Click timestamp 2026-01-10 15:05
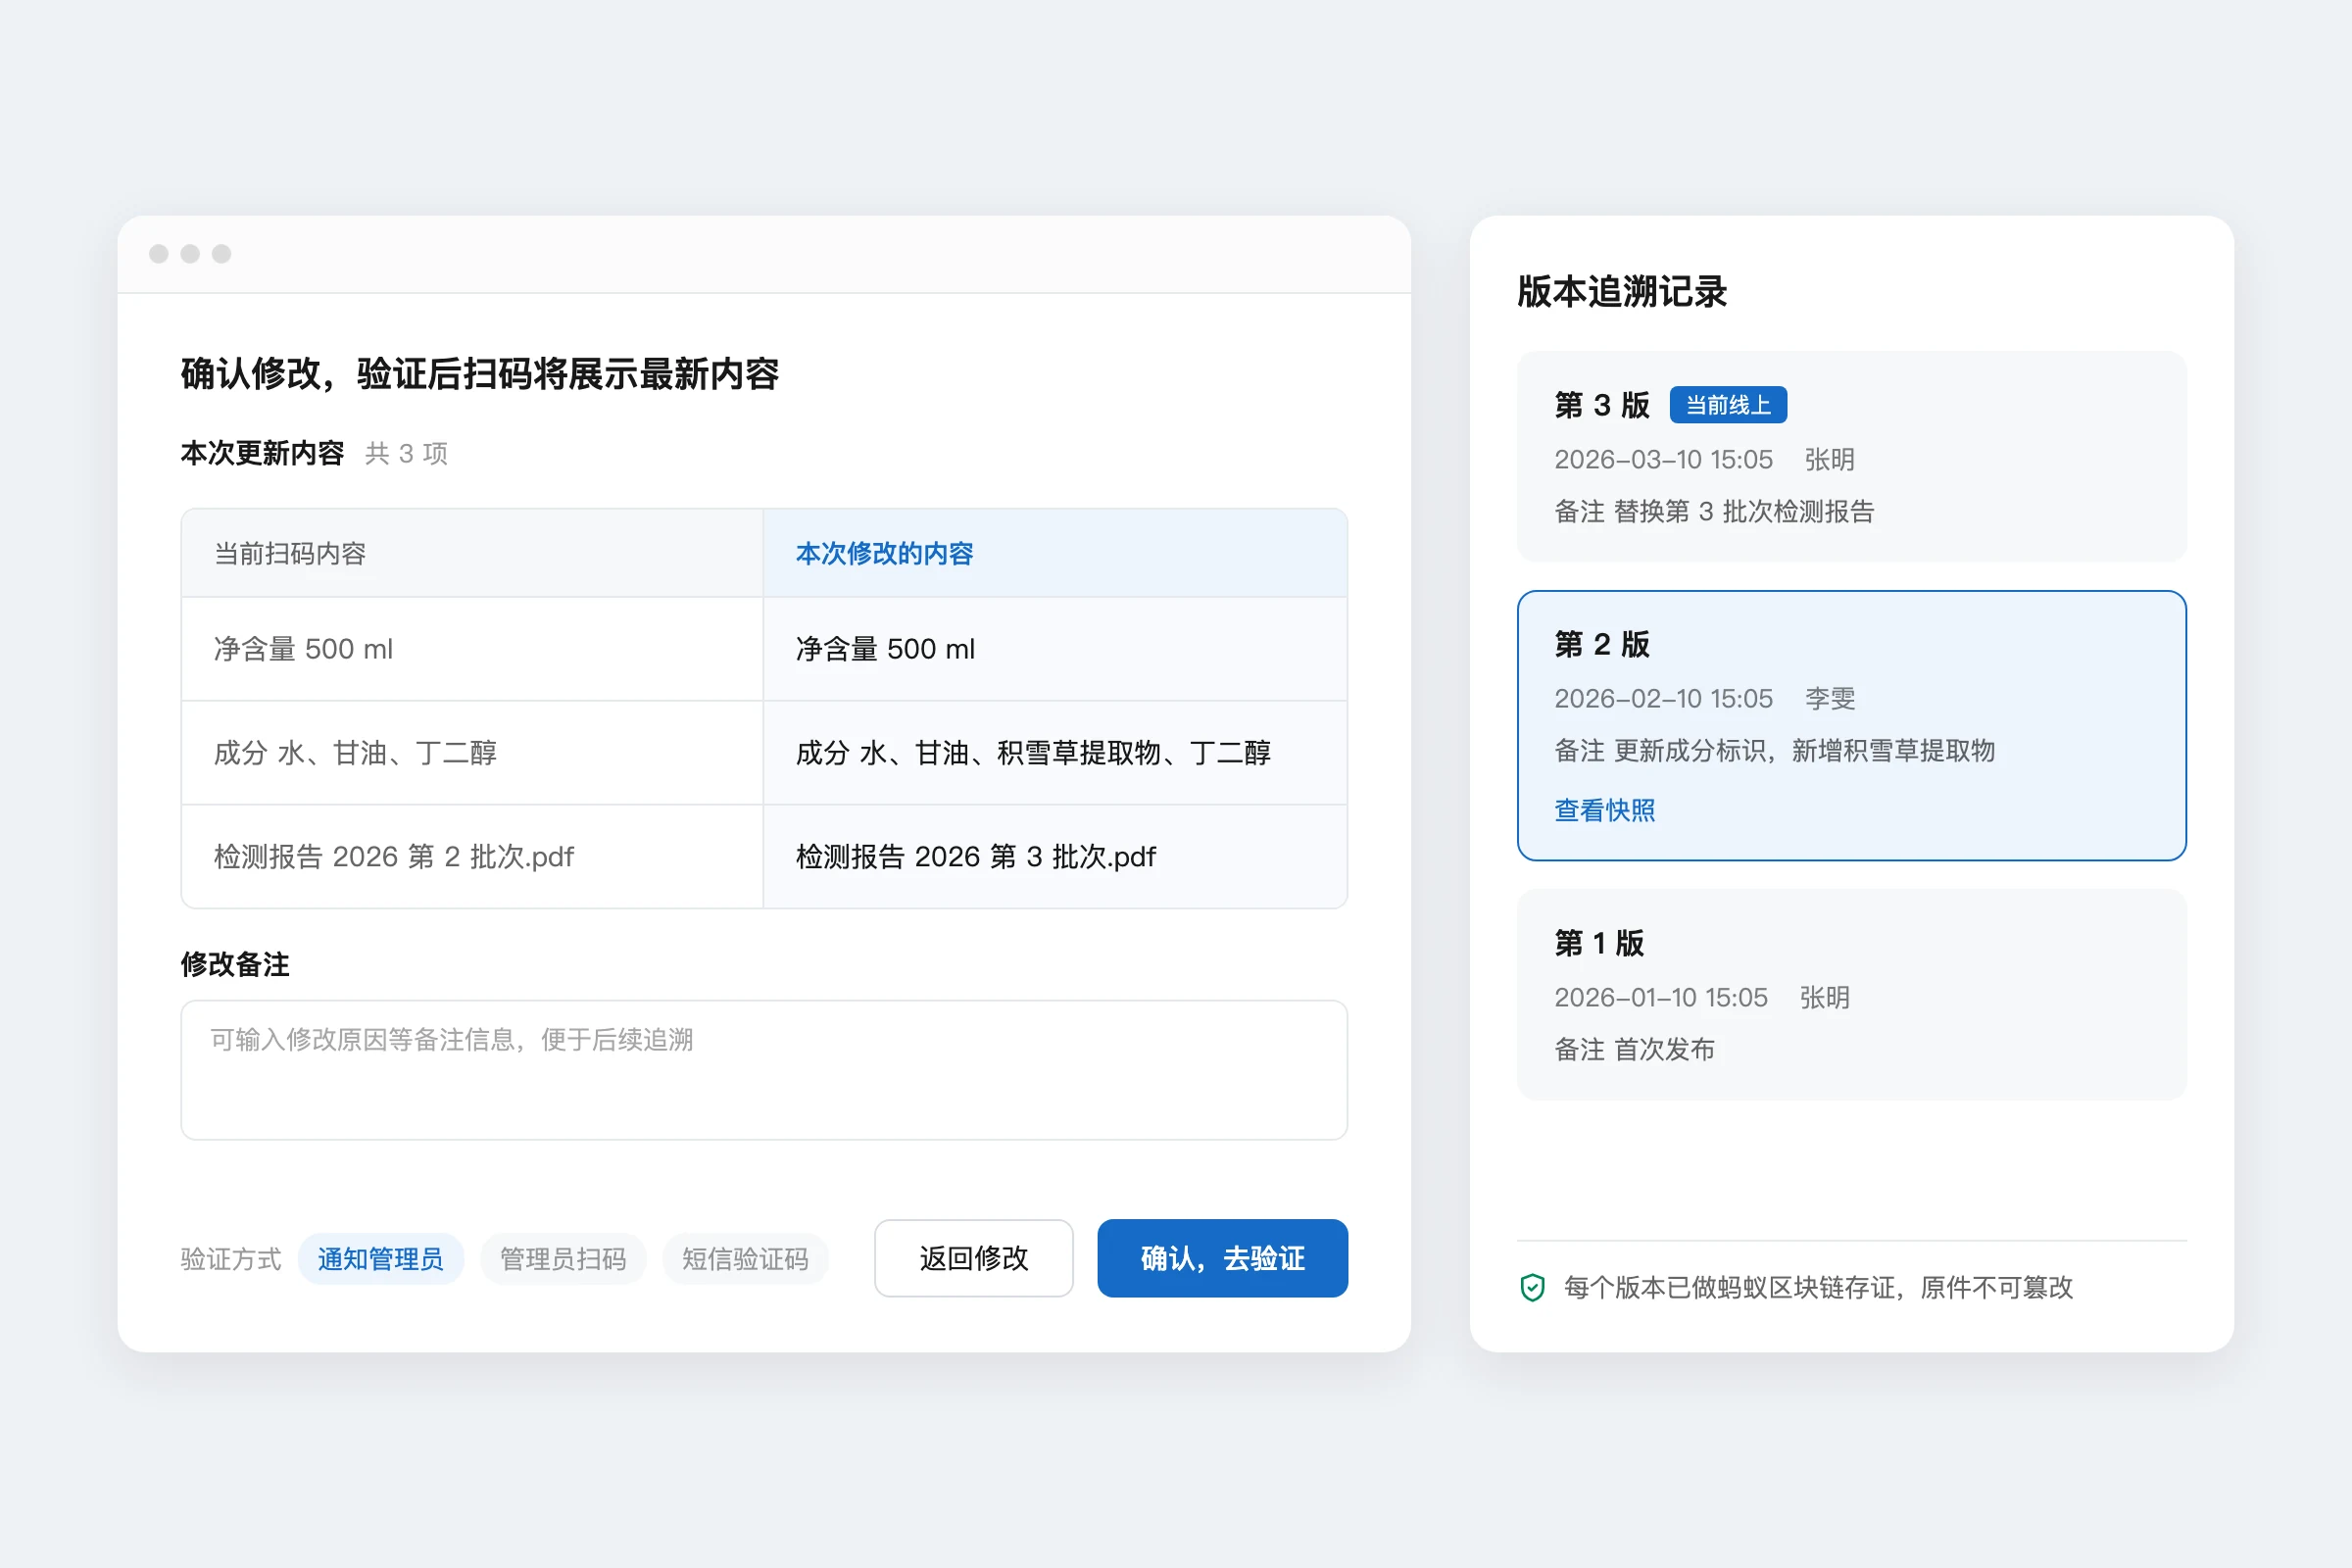 click(x=1660, y=998)
